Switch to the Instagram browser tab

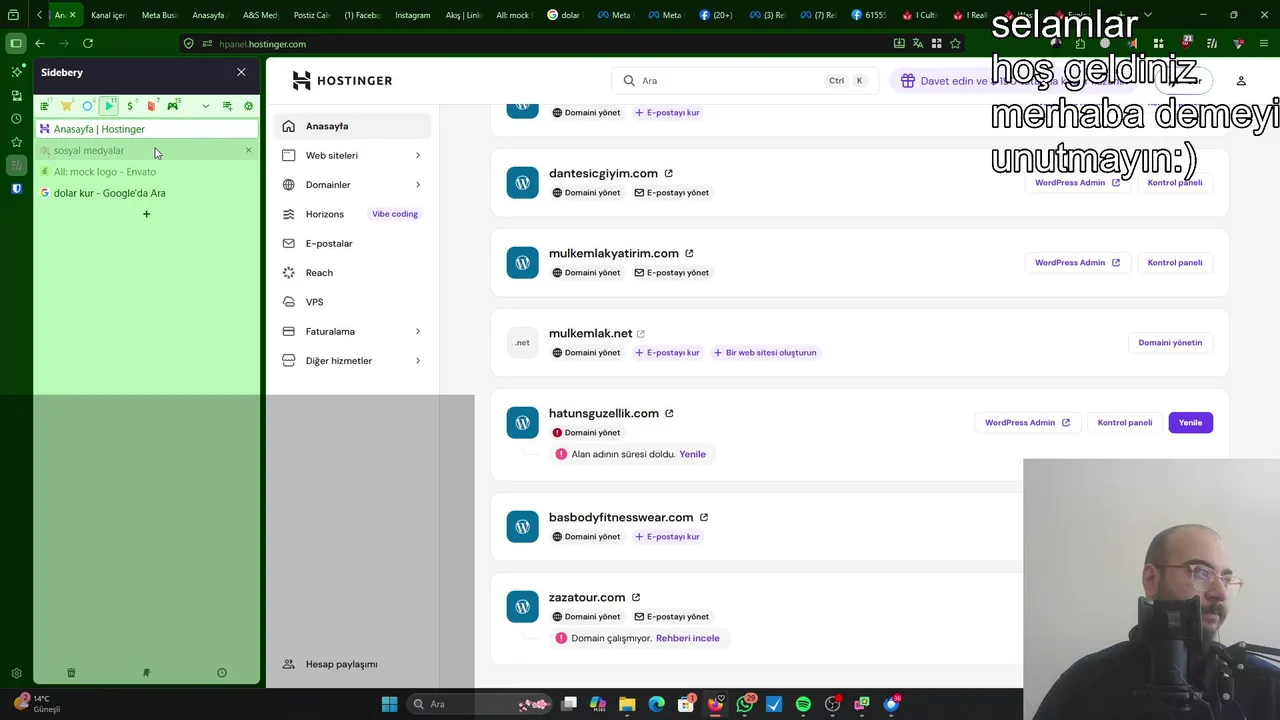[x=411, y=15]
